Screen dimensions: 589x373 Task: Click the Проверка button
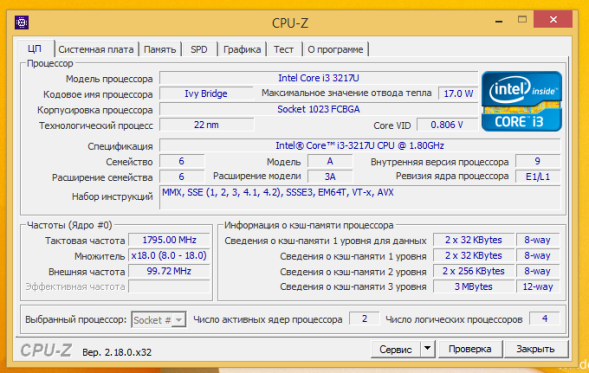coord(470,349)
